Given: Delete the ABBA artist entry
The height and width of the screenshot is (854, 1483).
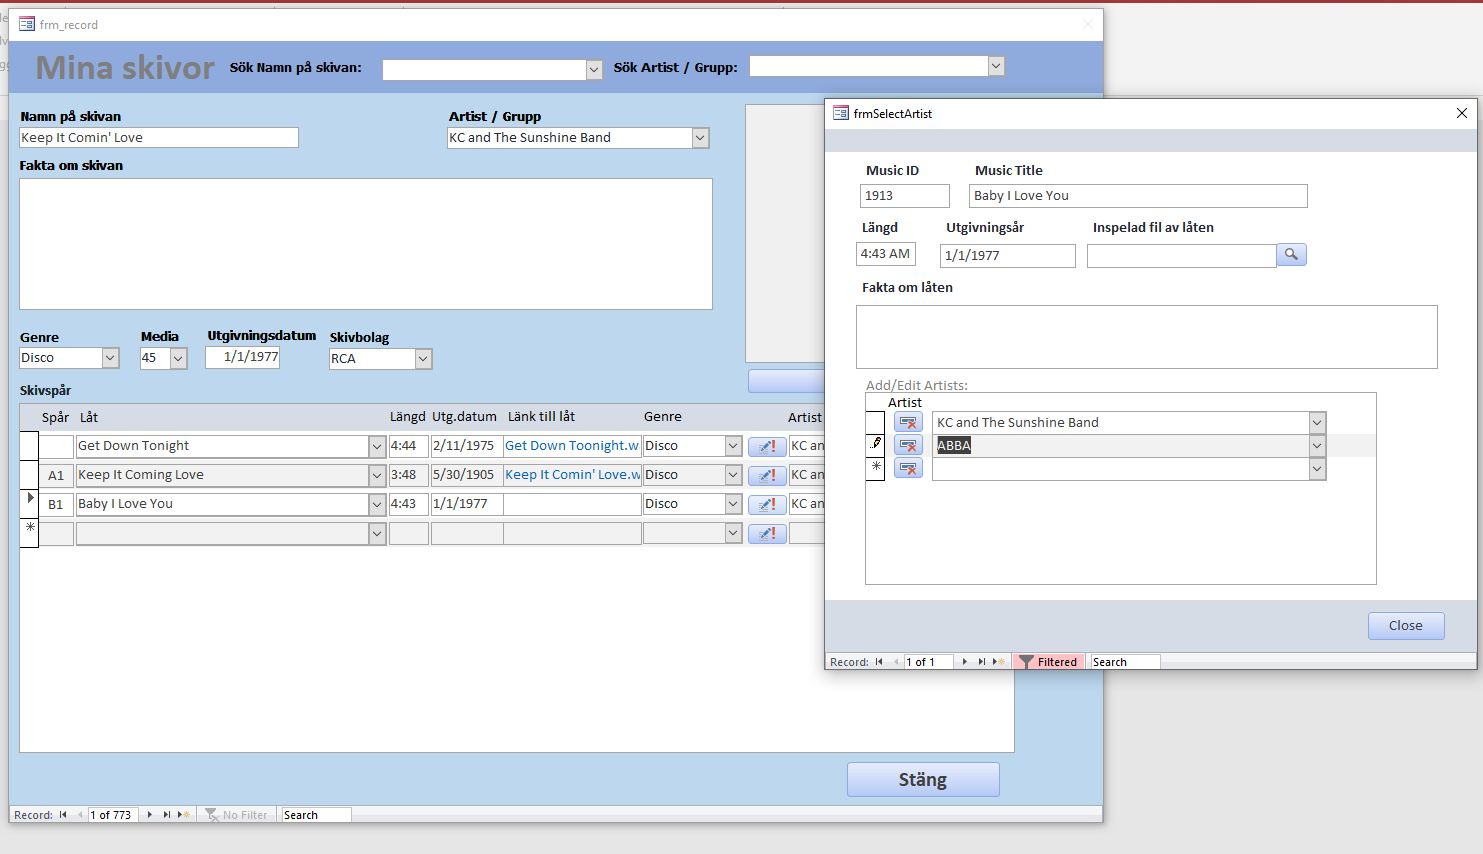Looking at the screenshot, I should click(908, 446).
